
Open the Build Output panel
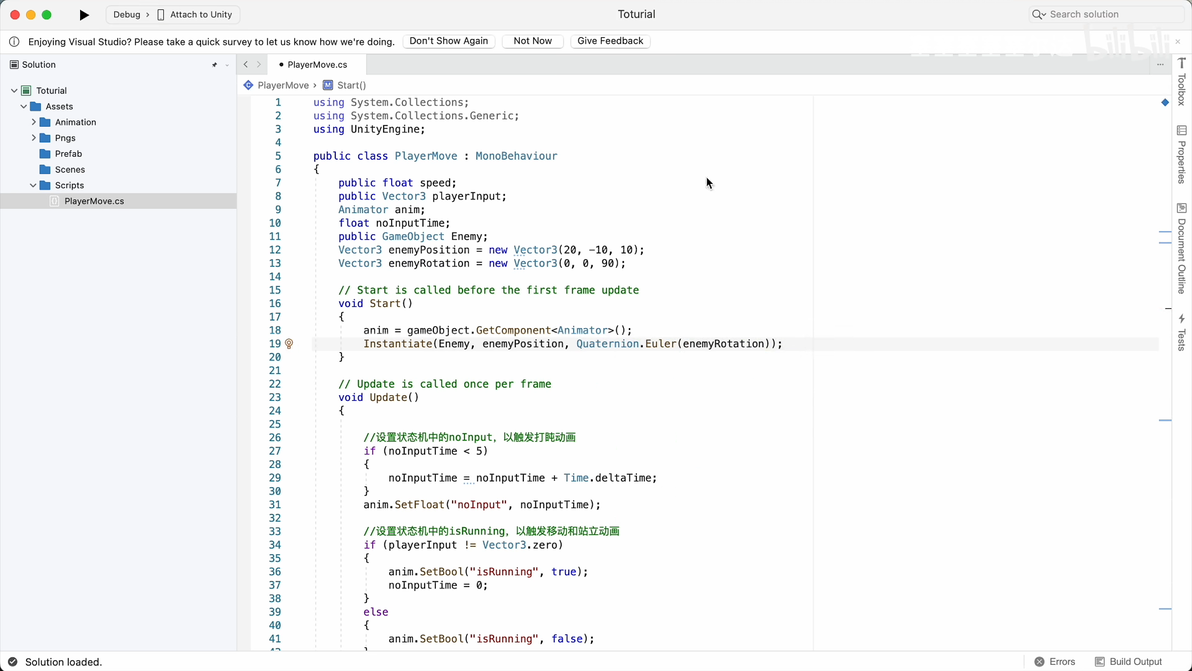pyautogui.click(x=1128, y=662)
